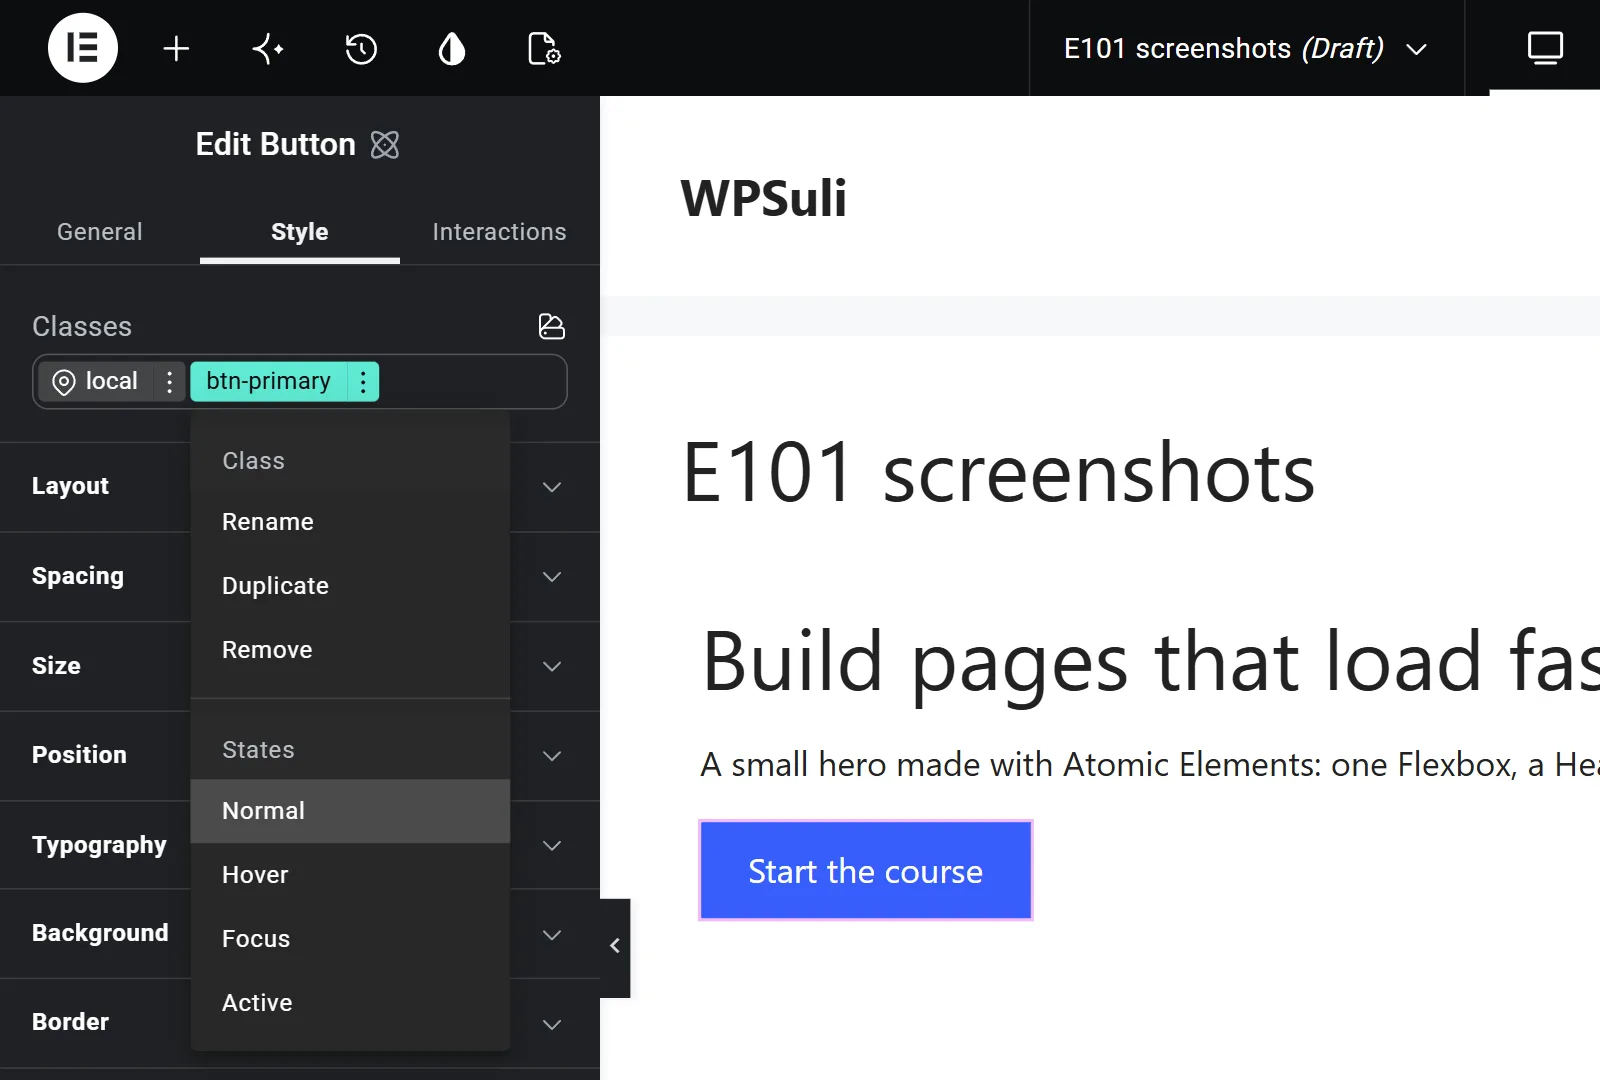This screenshot has height=1080, width=1600.
Task: Click the desktop responsive mode icon
Action: coord(1545,48)
